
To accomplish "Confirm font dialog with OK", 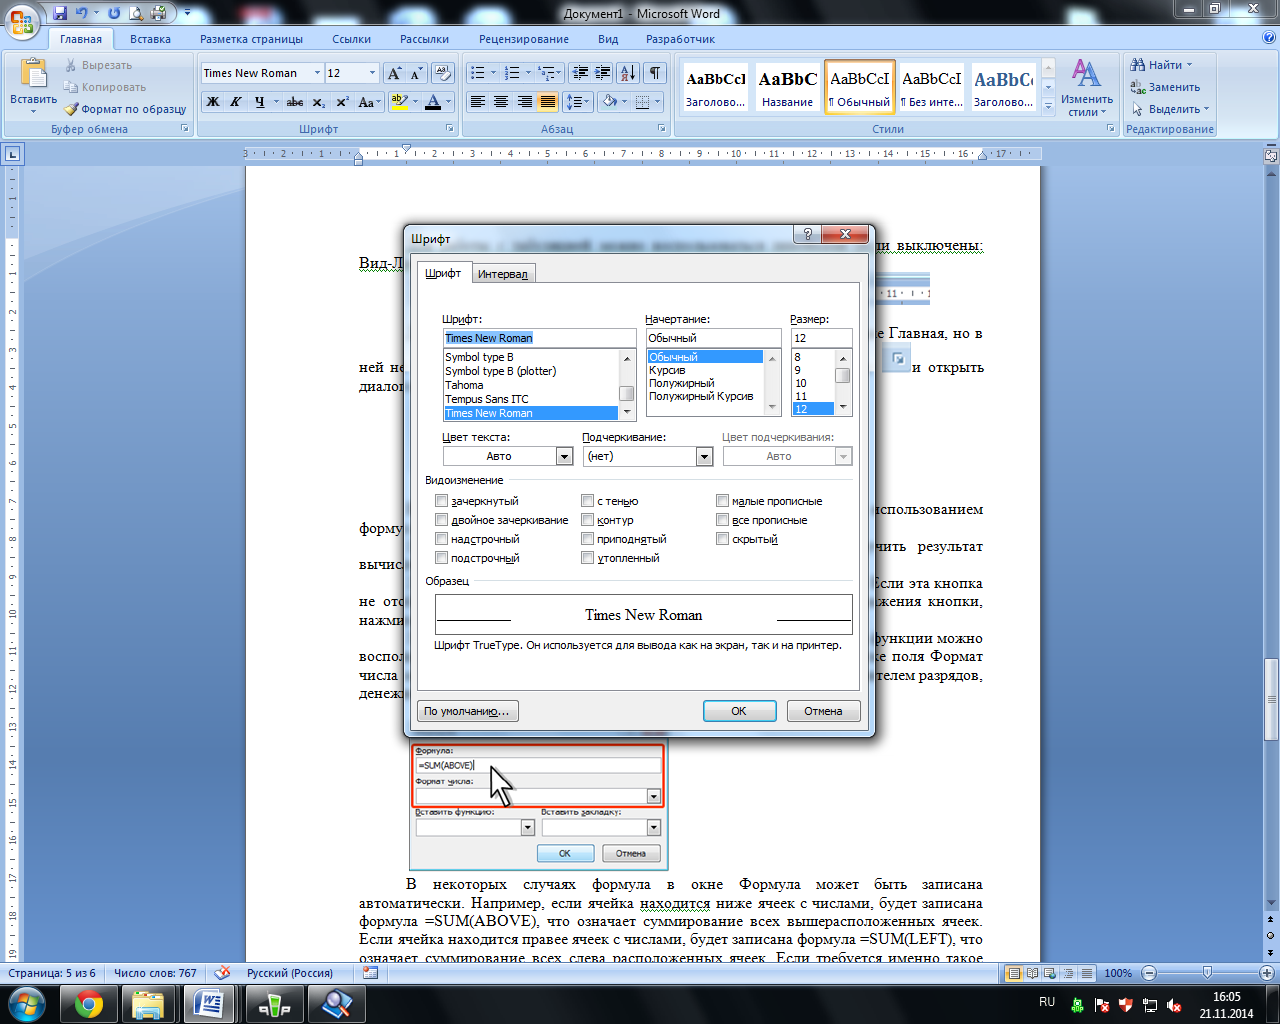I will [739, 711].
